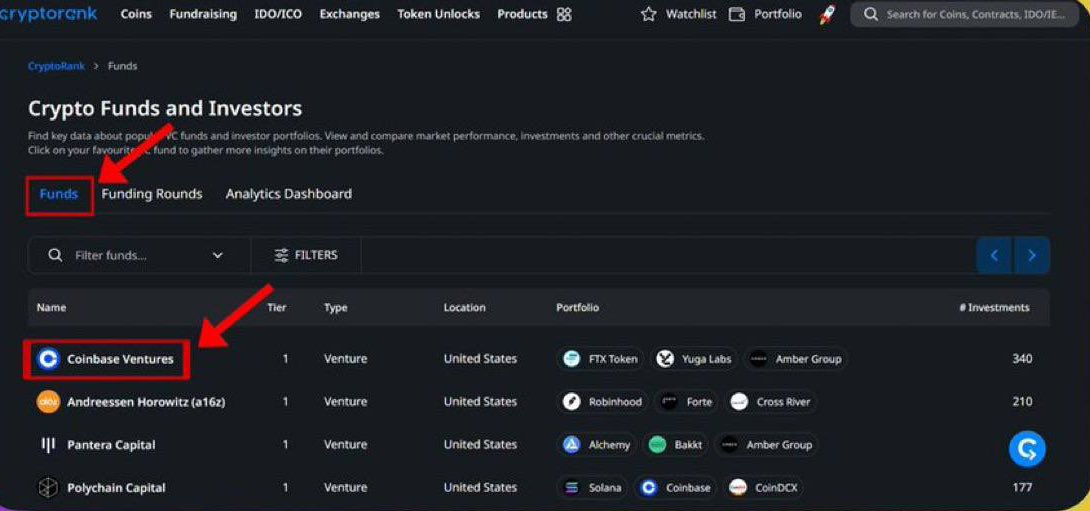1090x511 pixels.
Task: Click the Bakkt portfolio chip
Action: point(675,445)
